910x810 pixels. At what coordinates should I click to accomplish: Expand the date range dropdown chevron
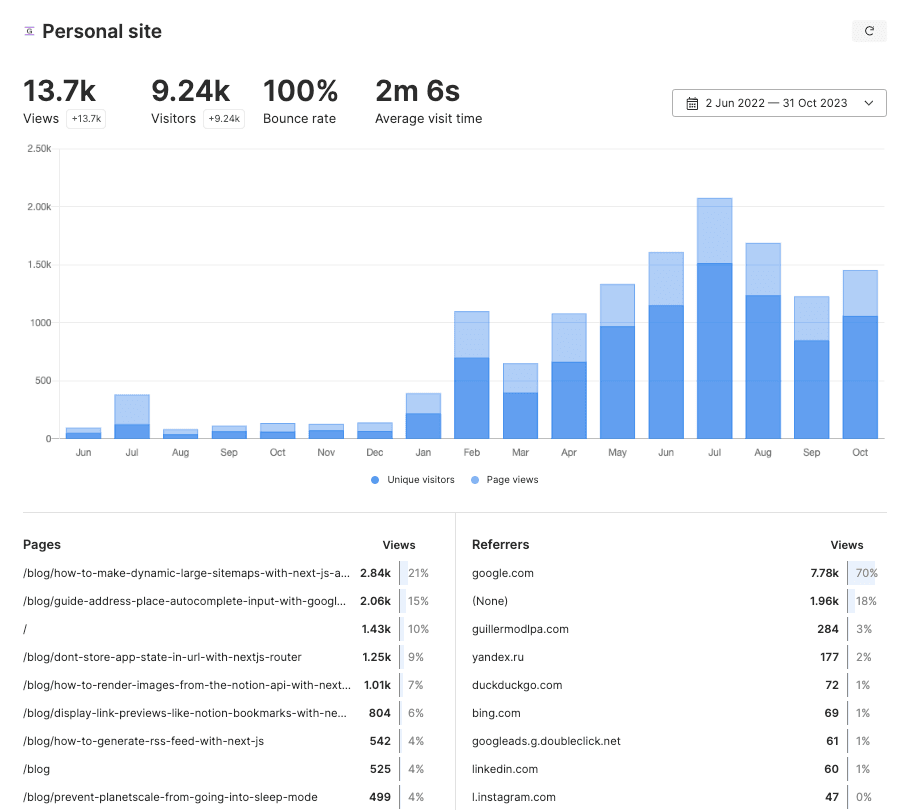click(868, 103)
